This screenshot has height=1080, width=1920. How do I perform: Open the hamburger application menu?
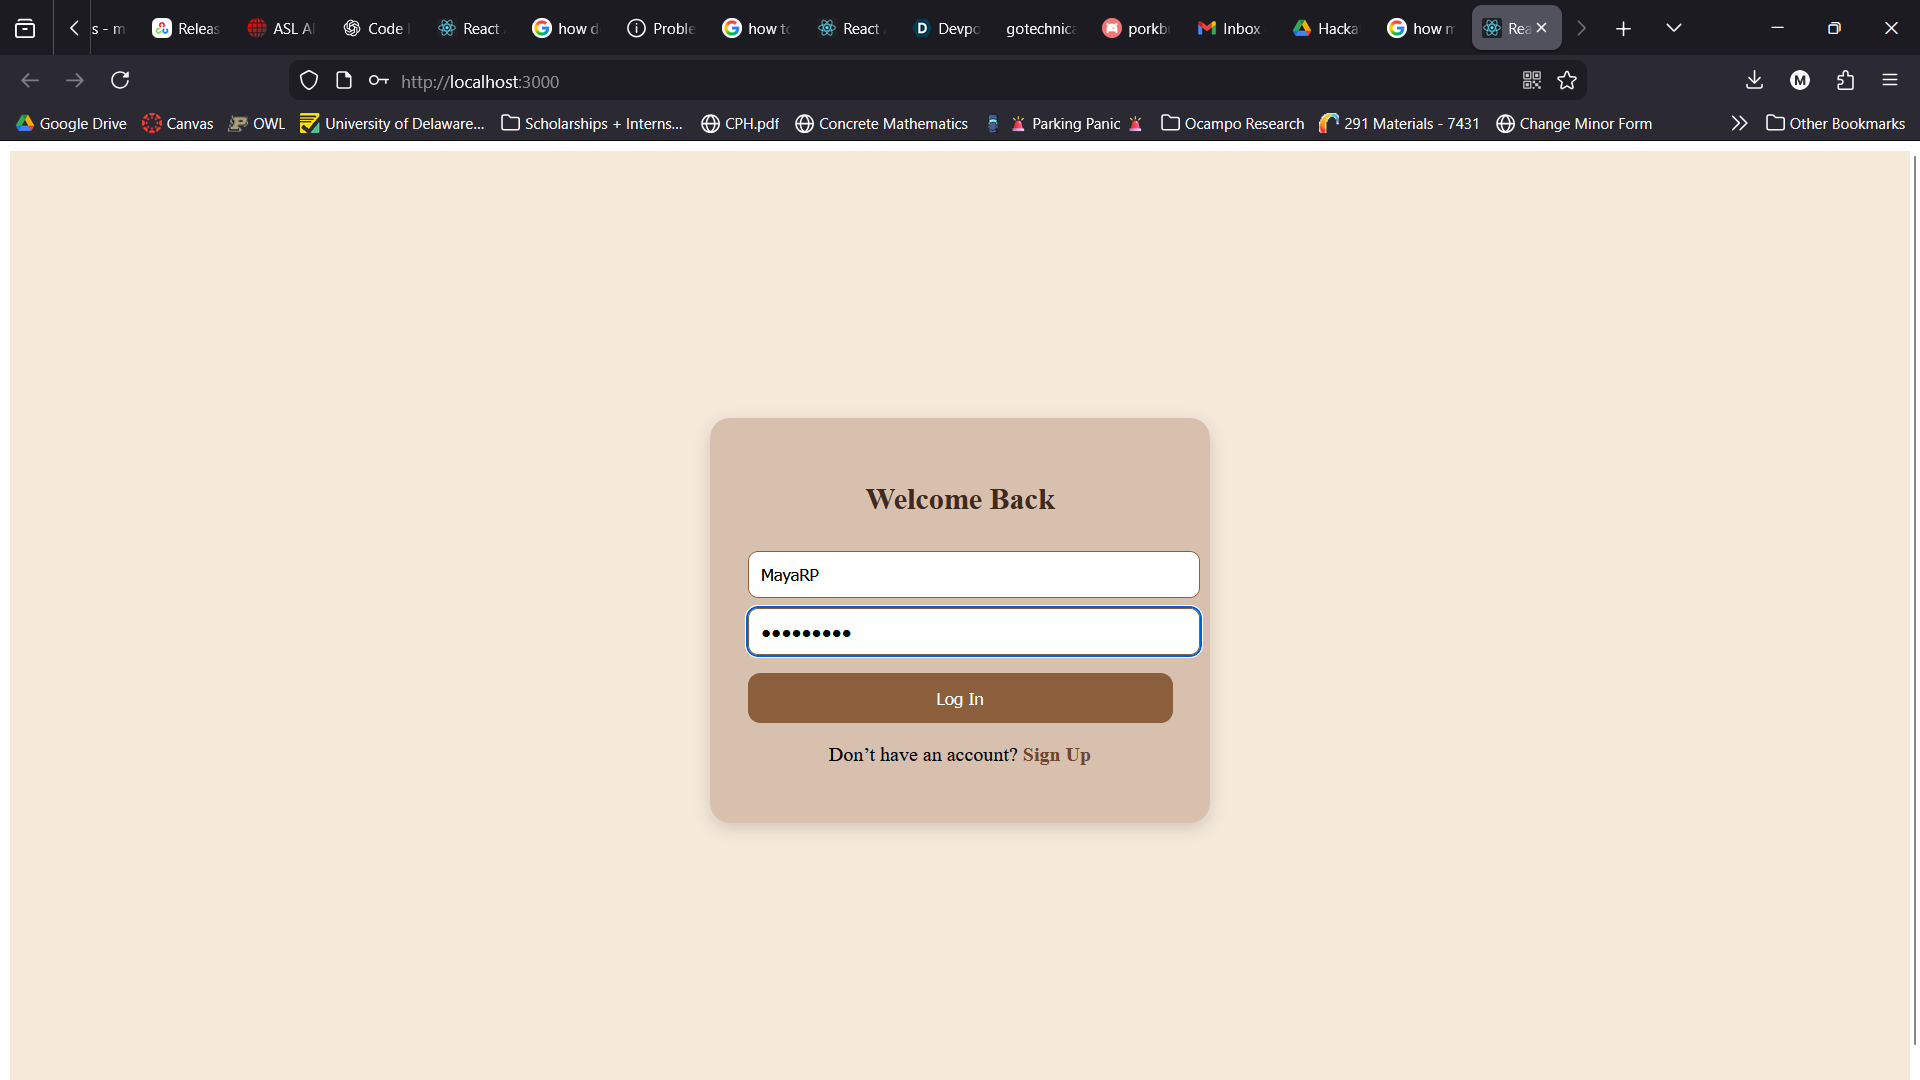(1889, 80)
